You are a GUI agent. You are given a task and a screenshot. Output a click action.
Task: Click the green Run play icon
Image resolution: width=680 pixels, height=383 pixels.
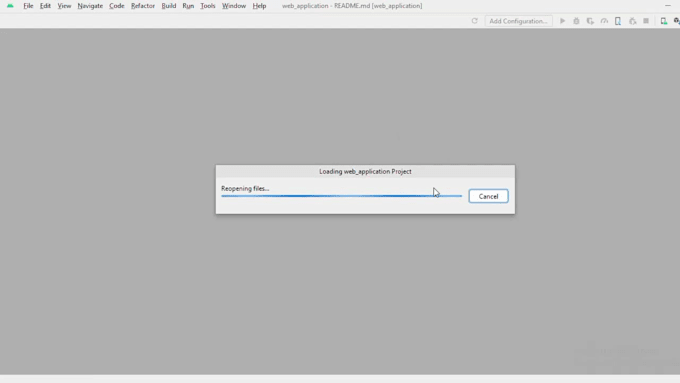click(562, 21)
